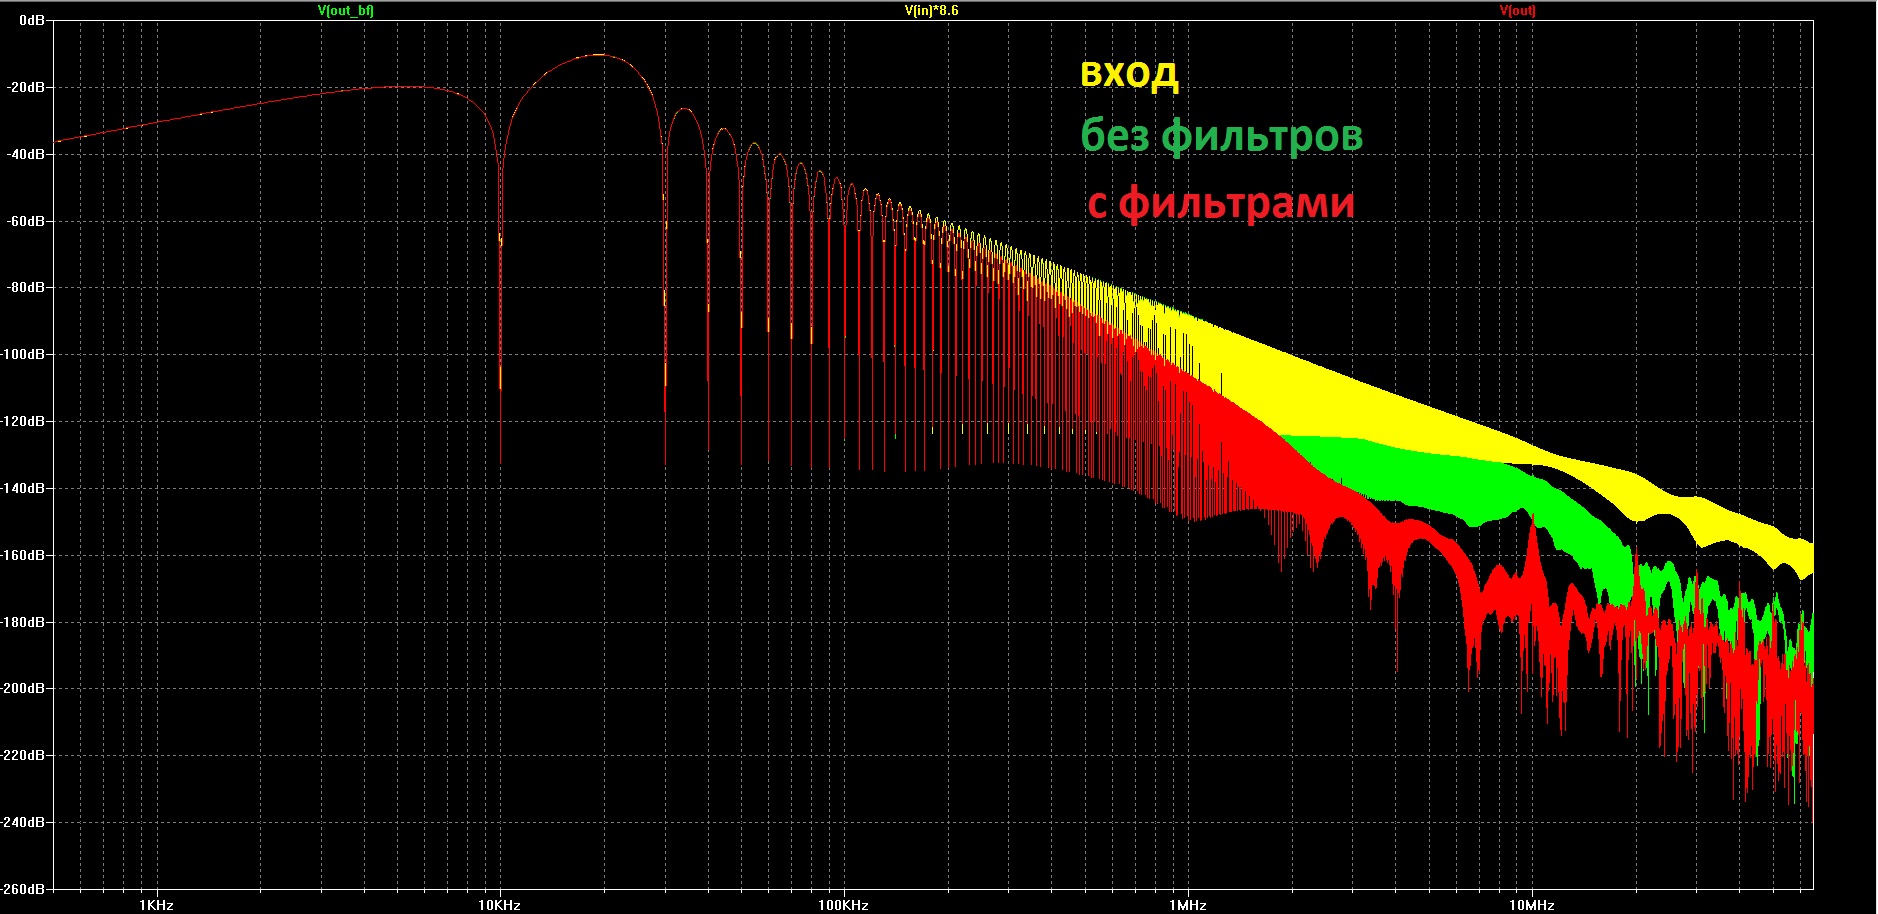The image size is (1878, 914).
Task: Click the 100KHz frequency axis label
Action: (843, 905)
